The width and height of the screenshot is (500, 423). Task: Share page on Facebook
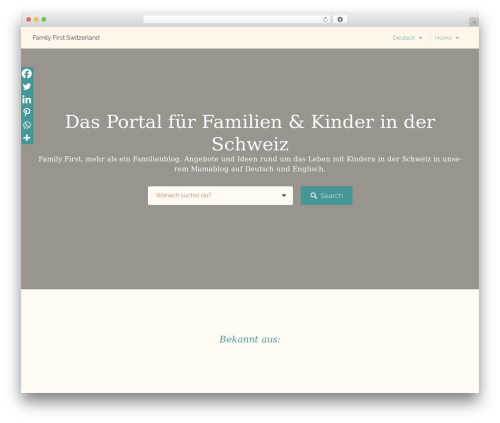pyautogui.click(x=27, y=74)
